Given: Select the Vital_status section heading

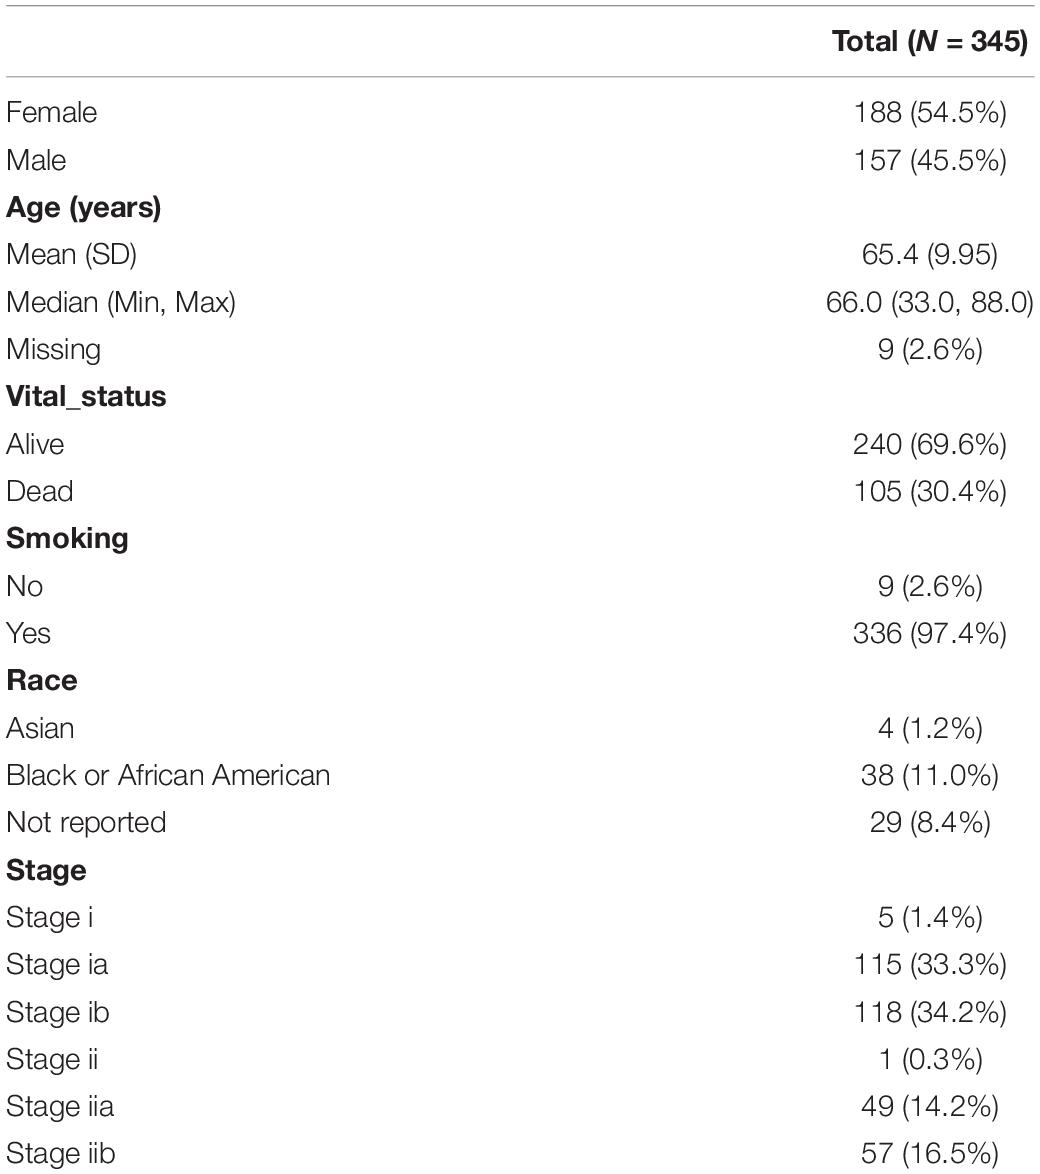Looking at the screenshot, I should point(86,397).
